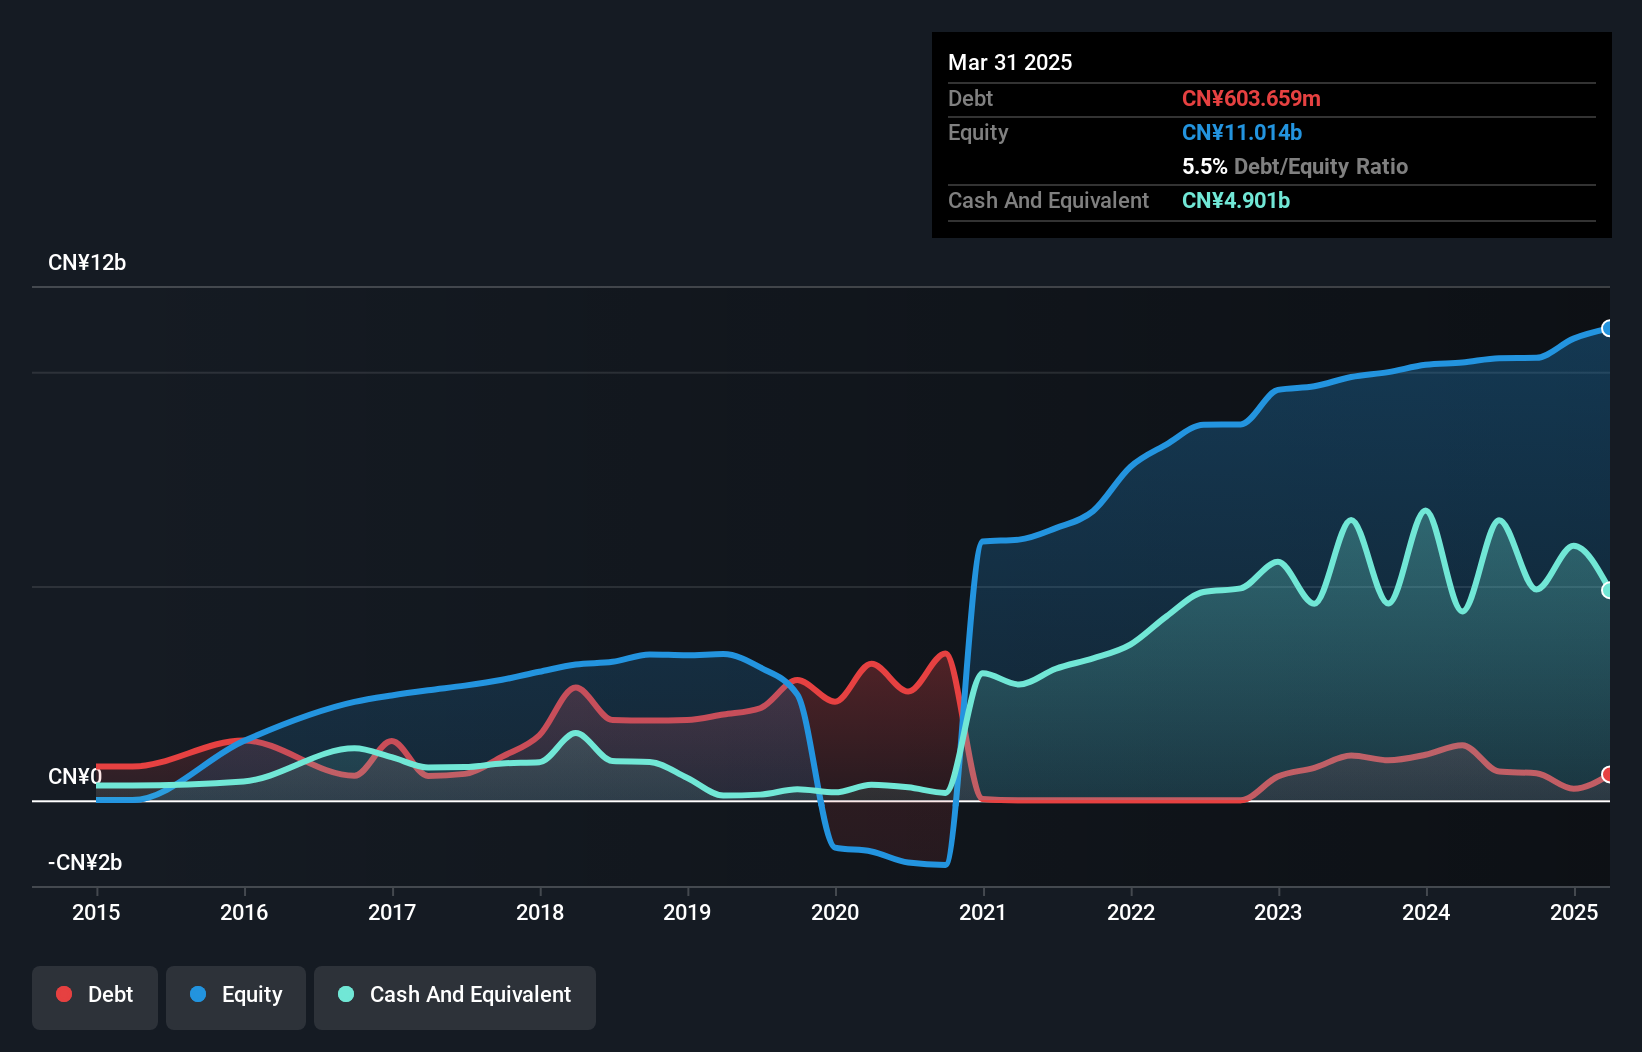
Task: Click the CN¥4.901b cash value
Action: (1236, 201)
